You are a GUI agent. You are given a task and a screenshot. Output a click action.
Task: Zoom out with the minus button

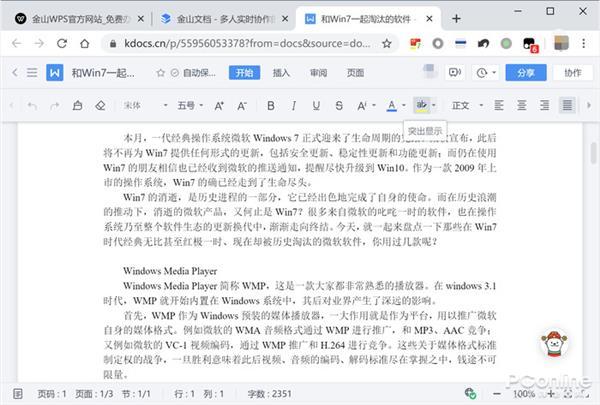pyautogui.click(x=497, y=394)
